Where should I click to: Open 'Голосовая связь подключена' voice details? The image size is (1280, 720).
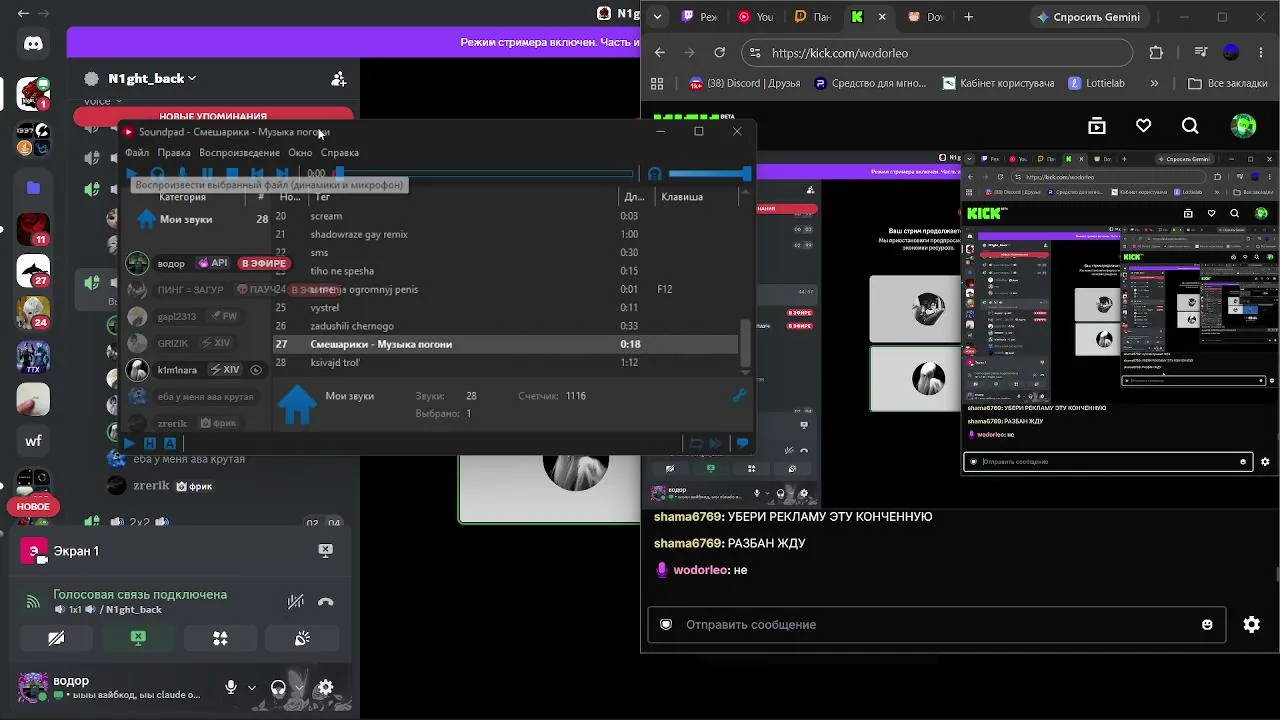pyautogui.click(x=140, y=594)
